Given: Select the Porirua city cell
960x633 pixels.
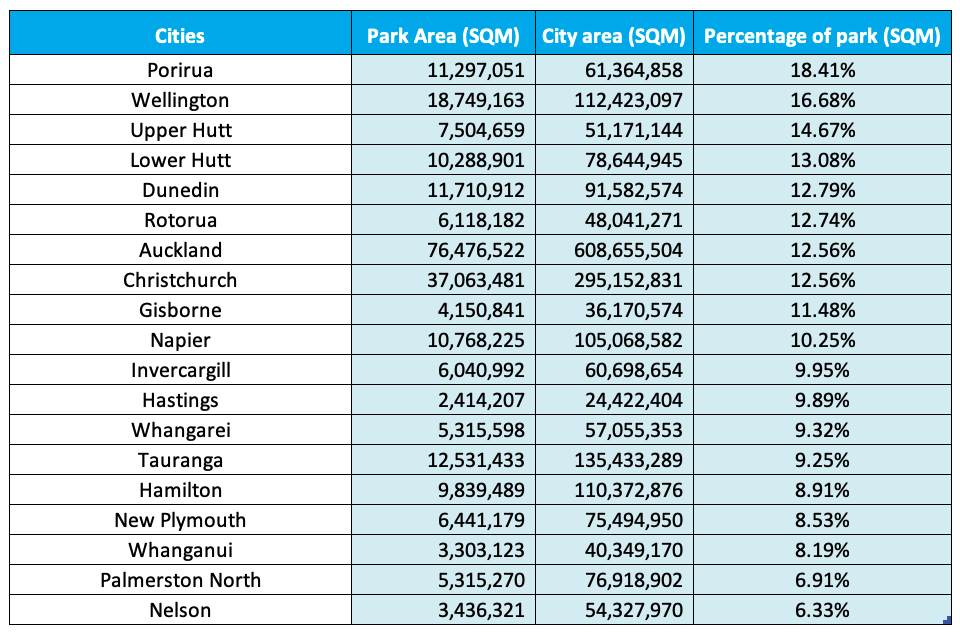Looking at the screenshot, I should point(180,70).
